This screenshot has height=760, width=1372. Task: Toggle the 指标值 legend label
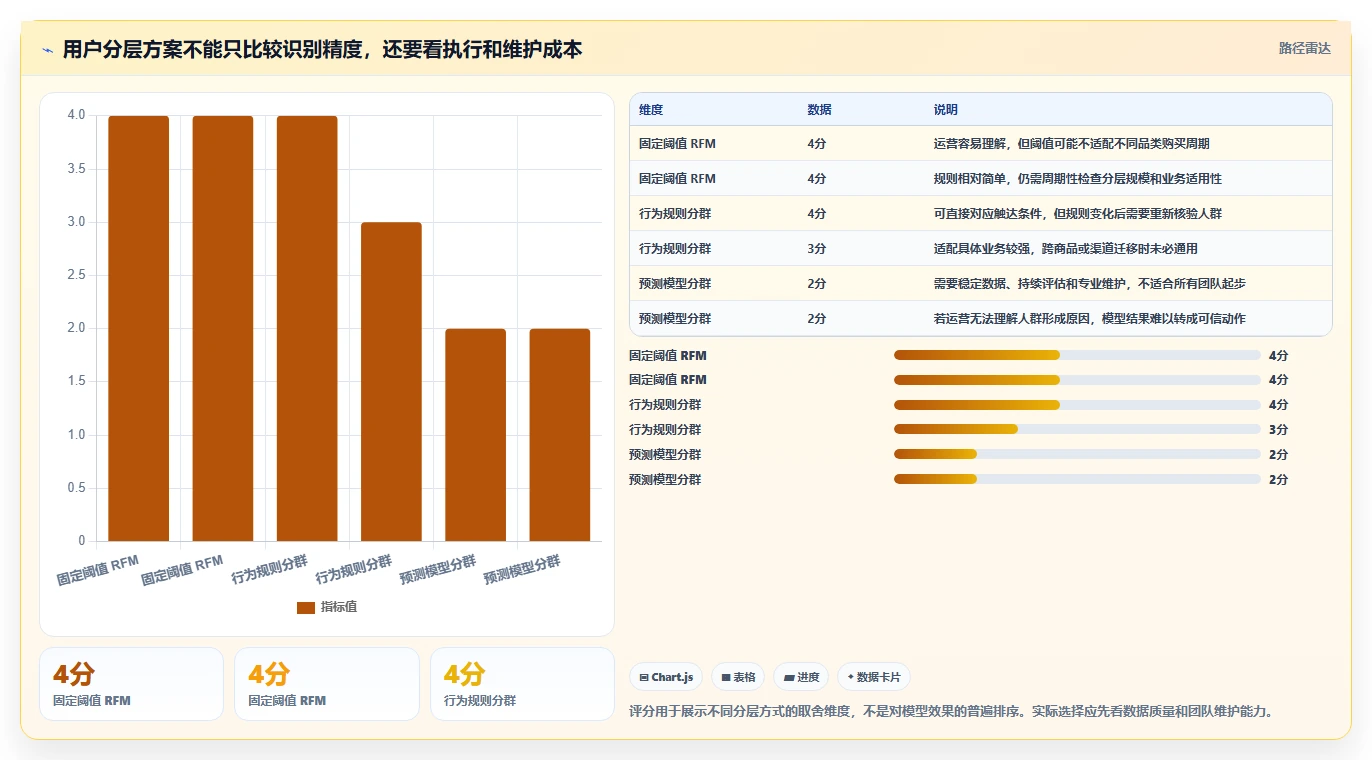point(339,607)
